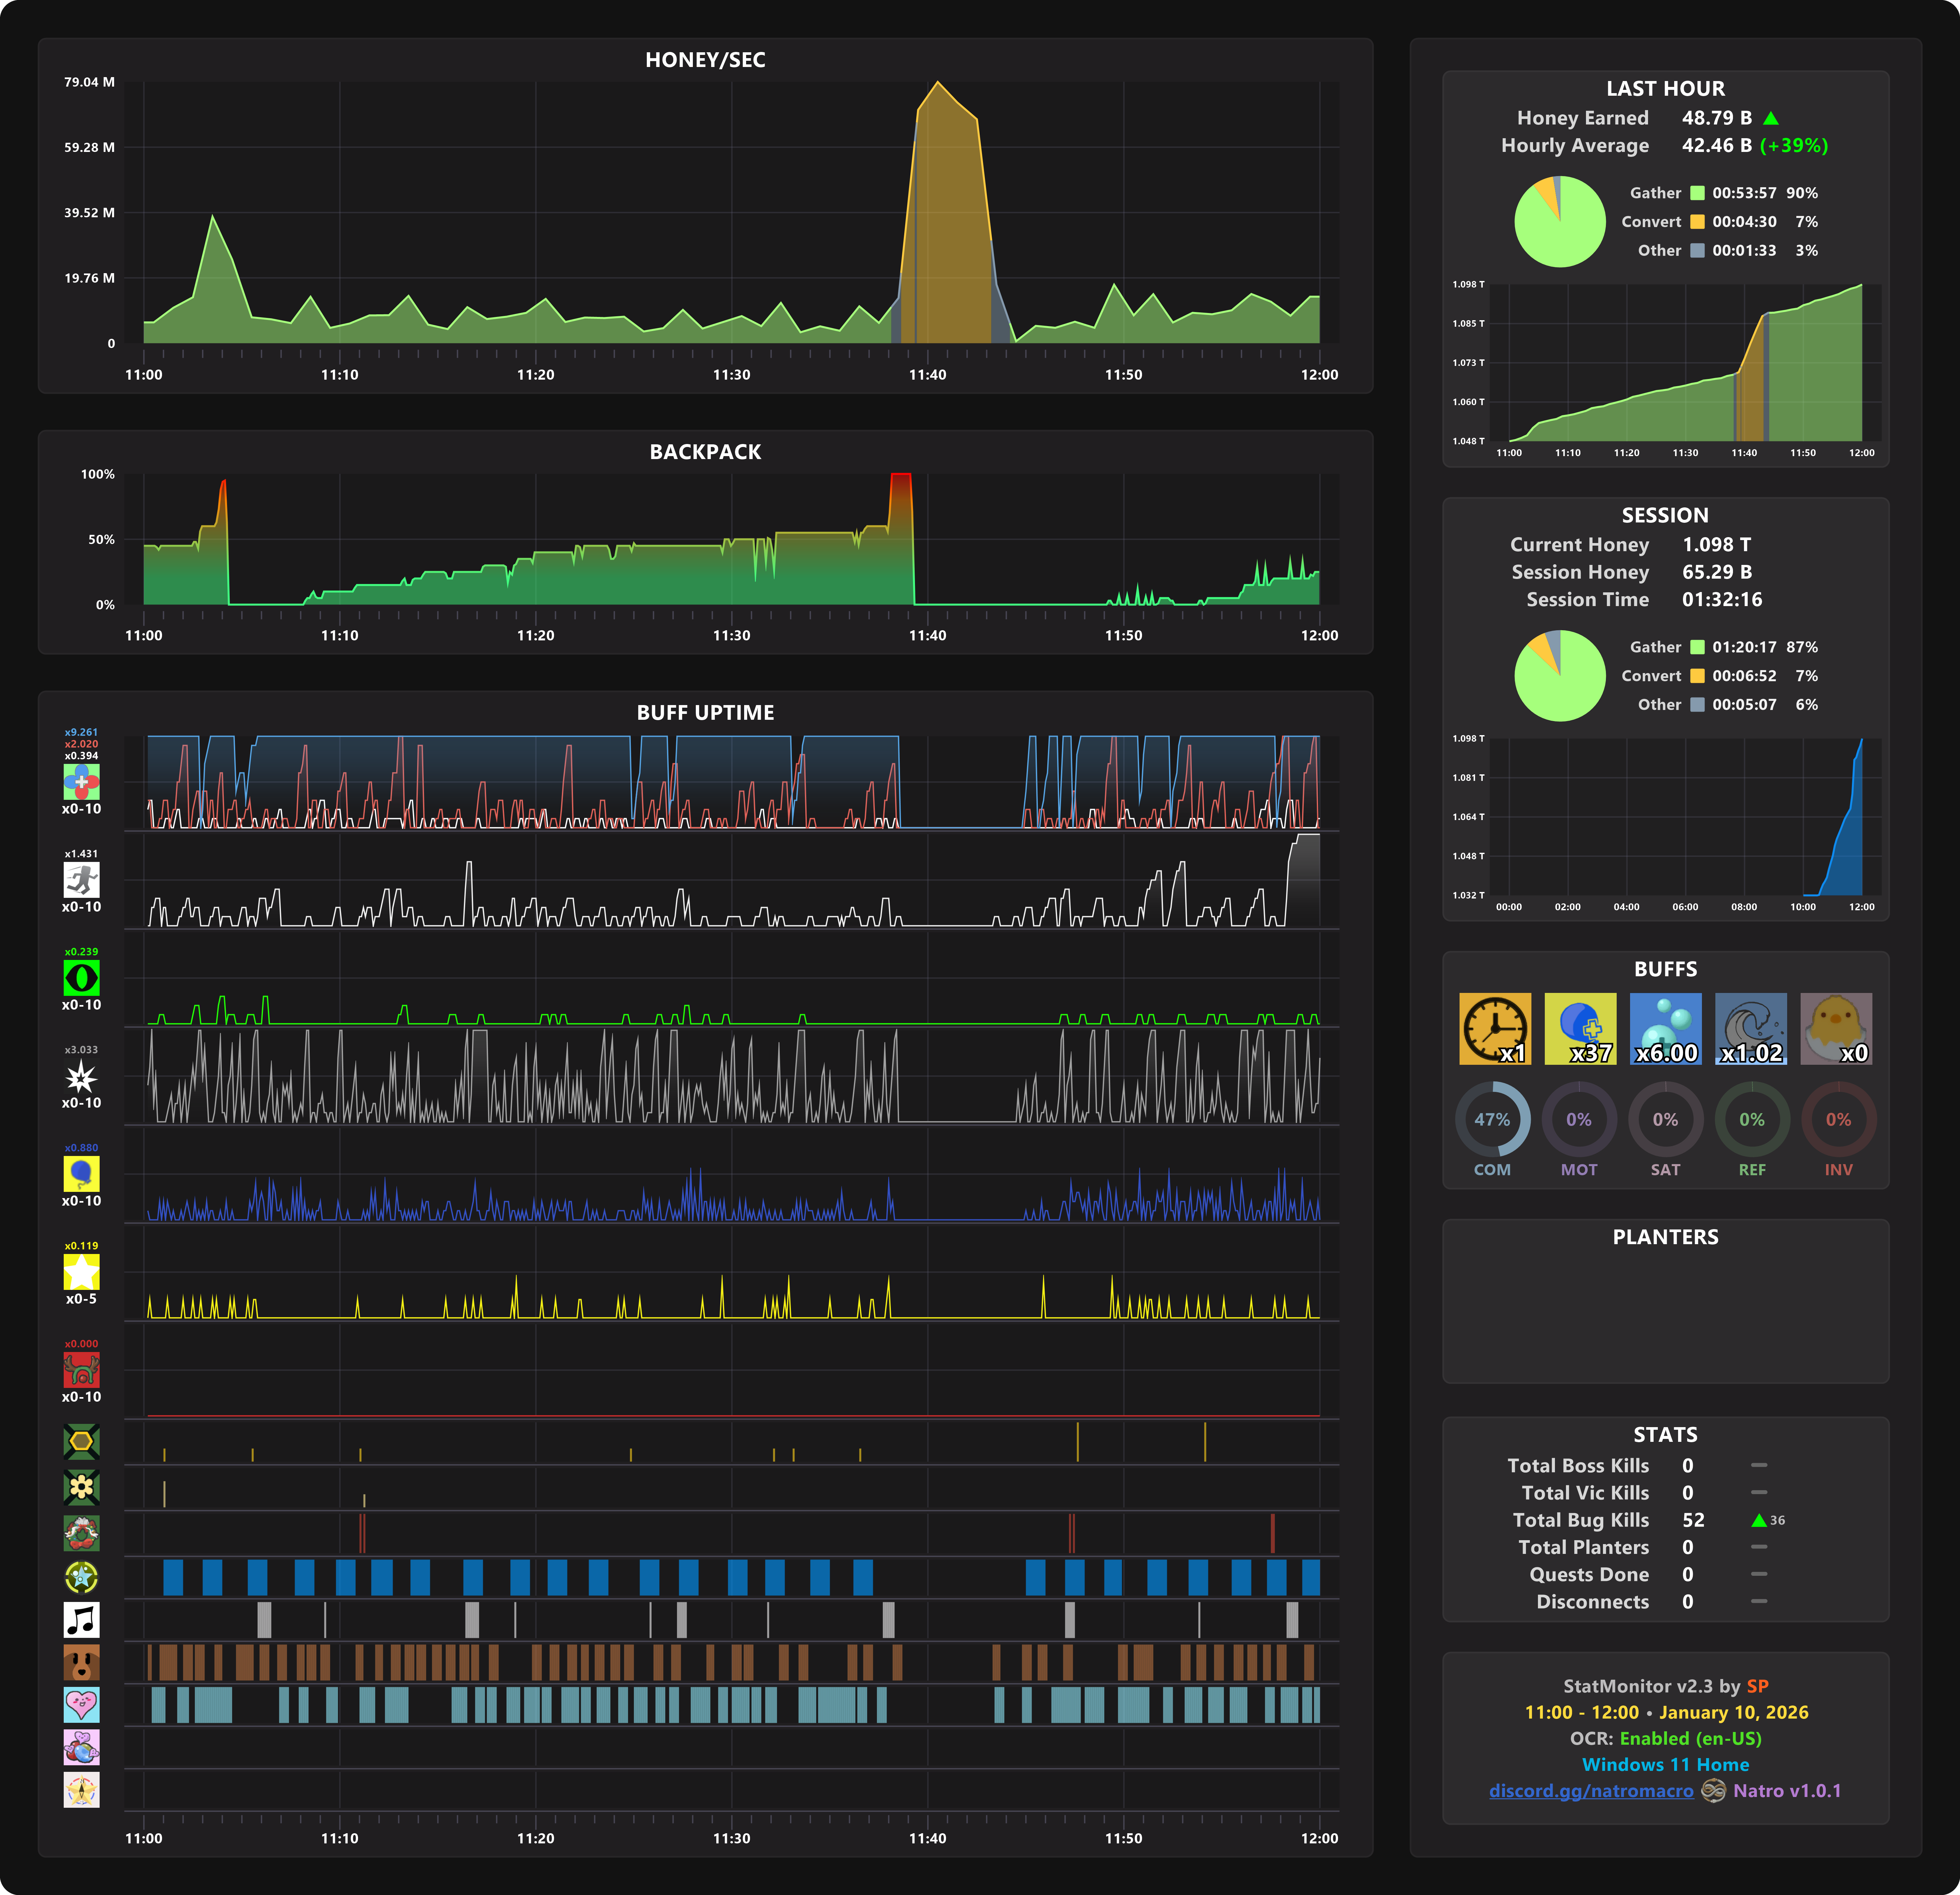Click the green Gather legend swatch in Last Hour
This screenshot has height=1895, width=1960.
pyautogui.click(x=1697, y=193)
